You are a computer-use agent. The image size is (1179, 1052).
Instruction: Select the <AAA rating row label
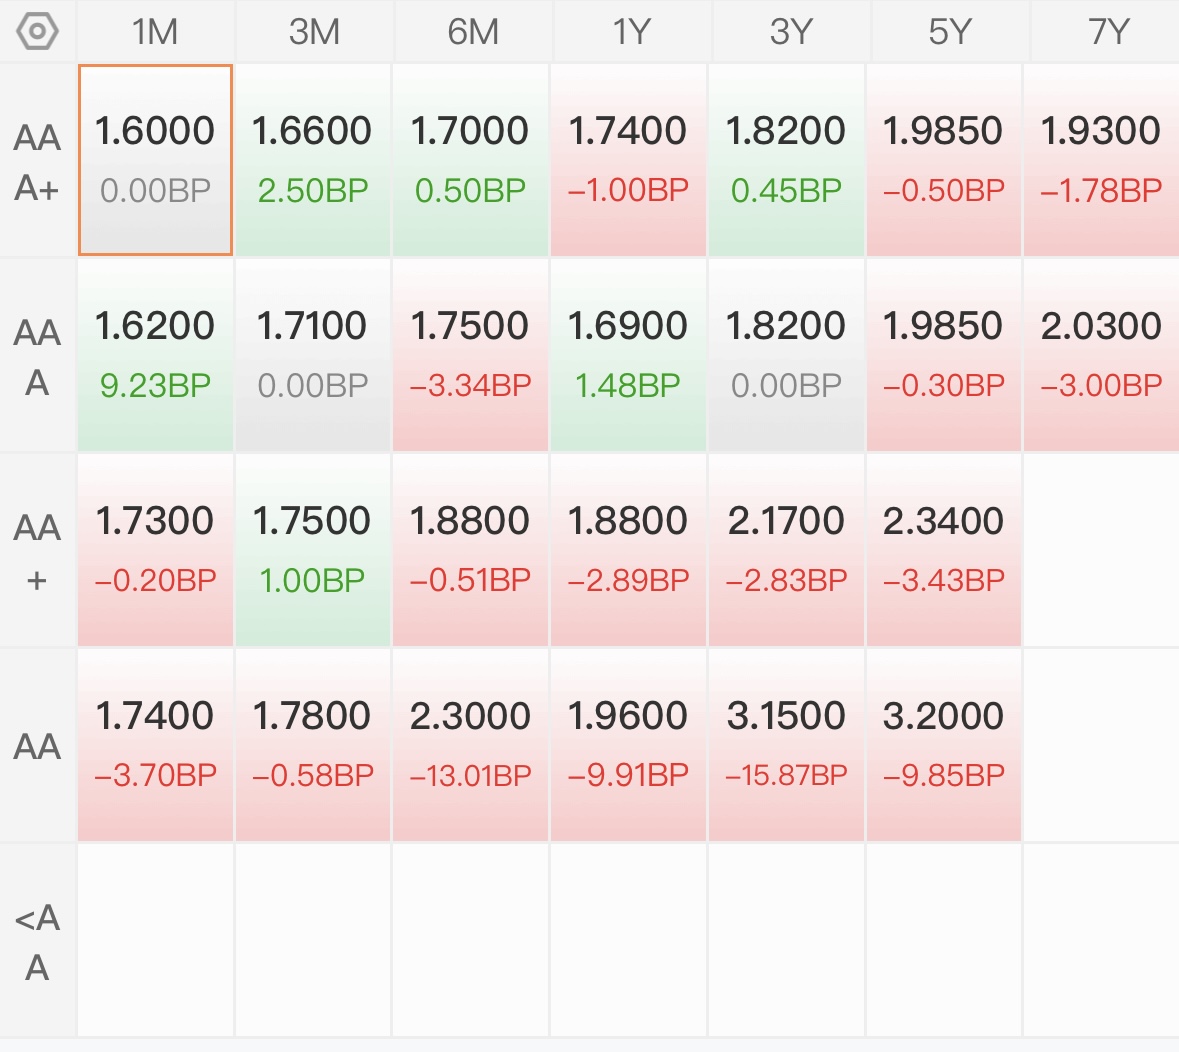pos(37,941)
